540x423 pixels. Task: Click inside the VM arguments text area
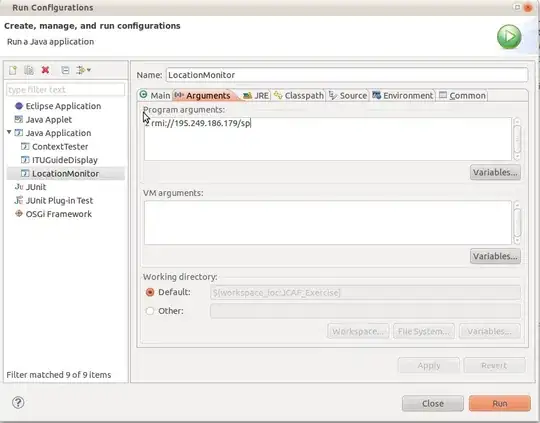coord(328,223)
